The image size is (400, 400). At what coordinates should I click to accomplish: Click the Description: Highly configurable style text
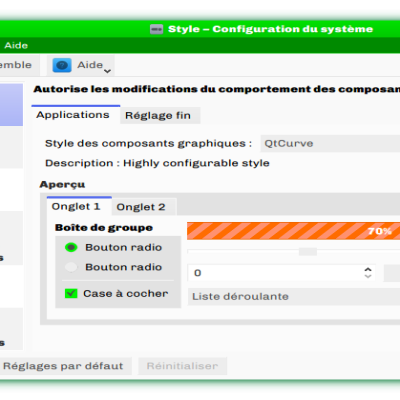pyautogui.click(x=157, y=163)
